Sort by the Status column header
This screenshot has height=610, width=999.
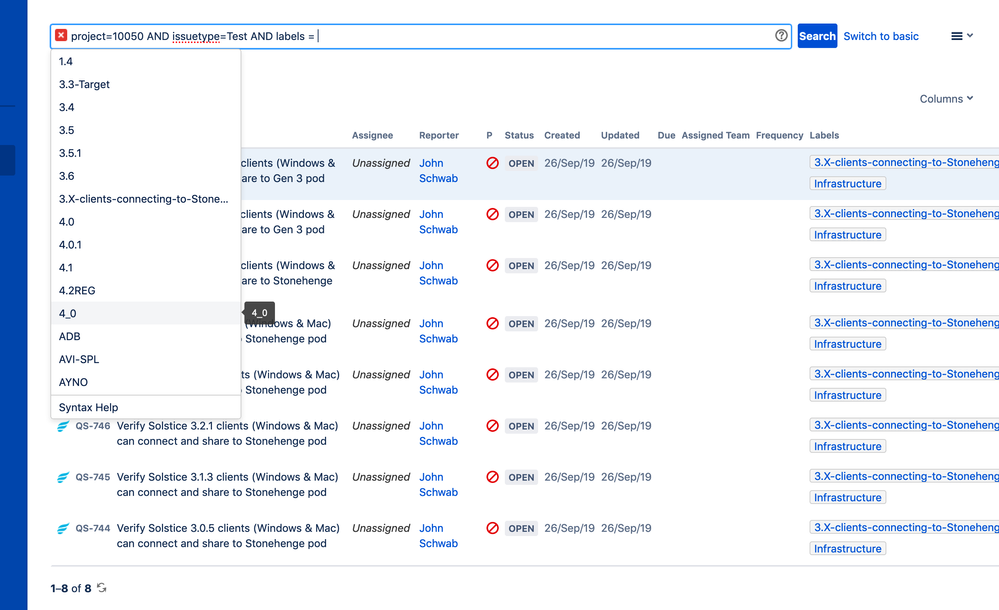(519, 135)
